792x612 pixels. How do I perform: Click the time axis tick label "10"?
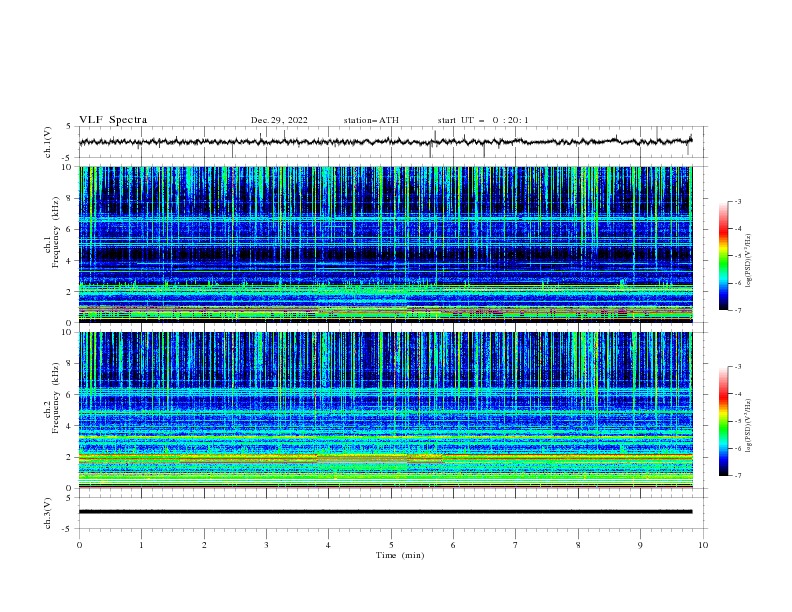pos(703,545)
